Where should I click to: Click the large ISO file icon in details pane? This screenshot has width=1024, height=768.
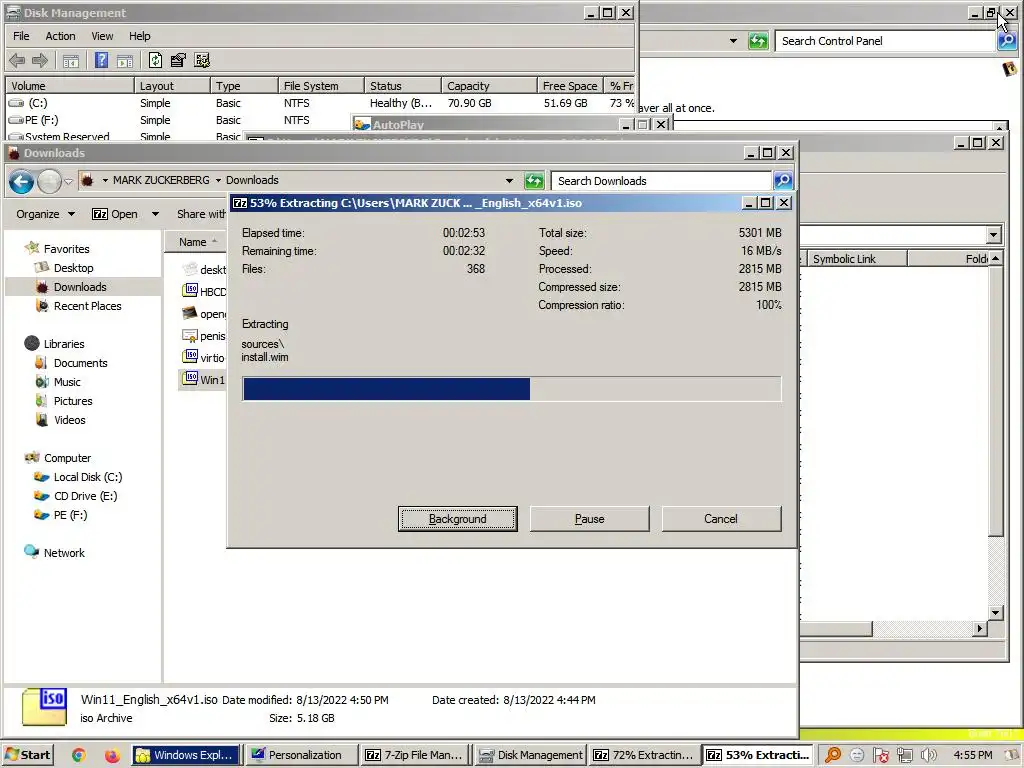[x=44, y=707]
